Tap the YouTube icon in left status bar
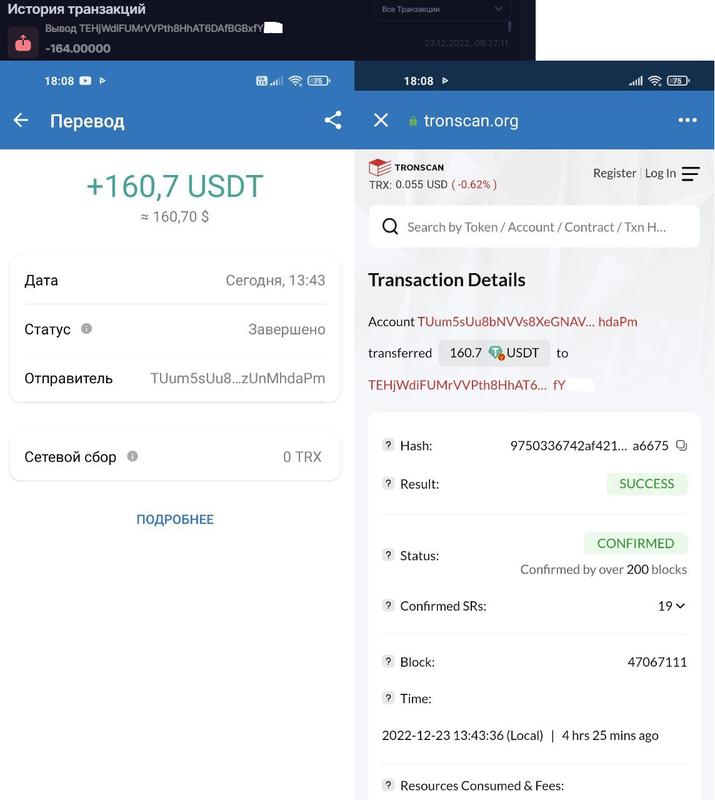Viewport: 715px width, 800px height. pyautogui.click(x=85, y=81)
